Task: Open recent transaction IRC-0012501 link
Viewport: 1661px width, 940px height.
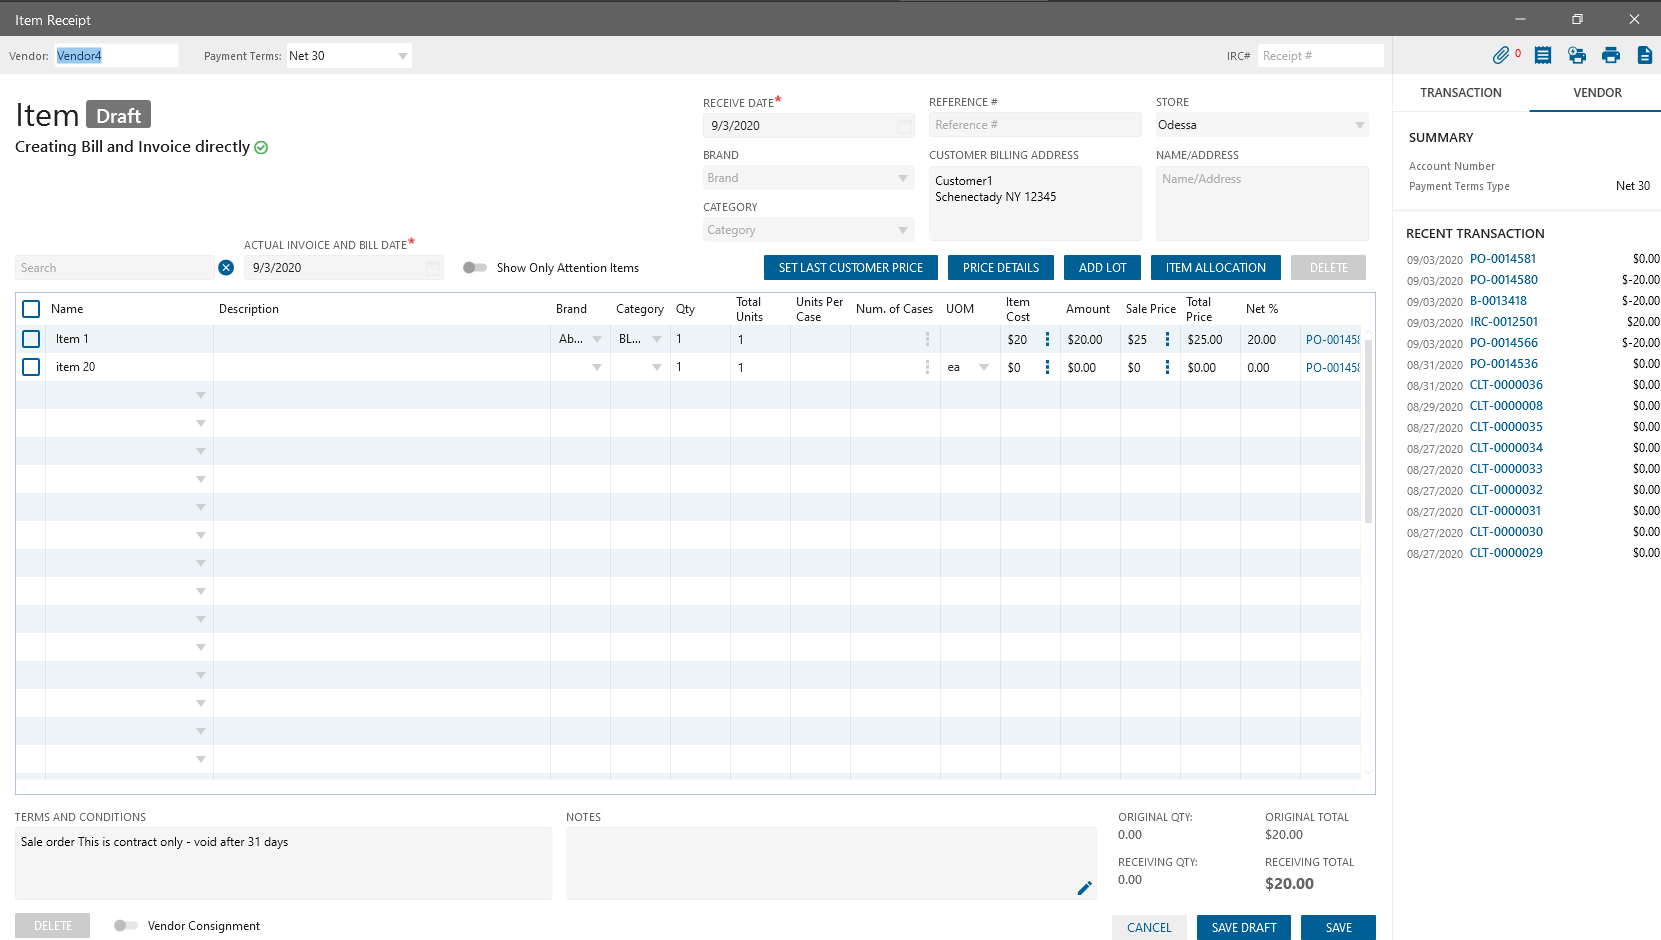Action: [1503, 322]
